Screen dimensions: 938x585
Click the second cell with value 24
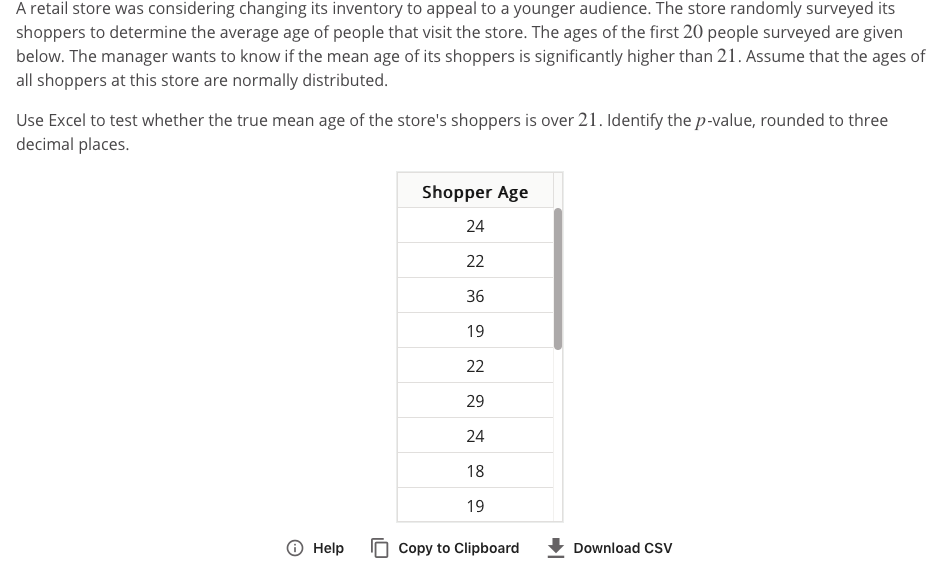pos(476,436)
